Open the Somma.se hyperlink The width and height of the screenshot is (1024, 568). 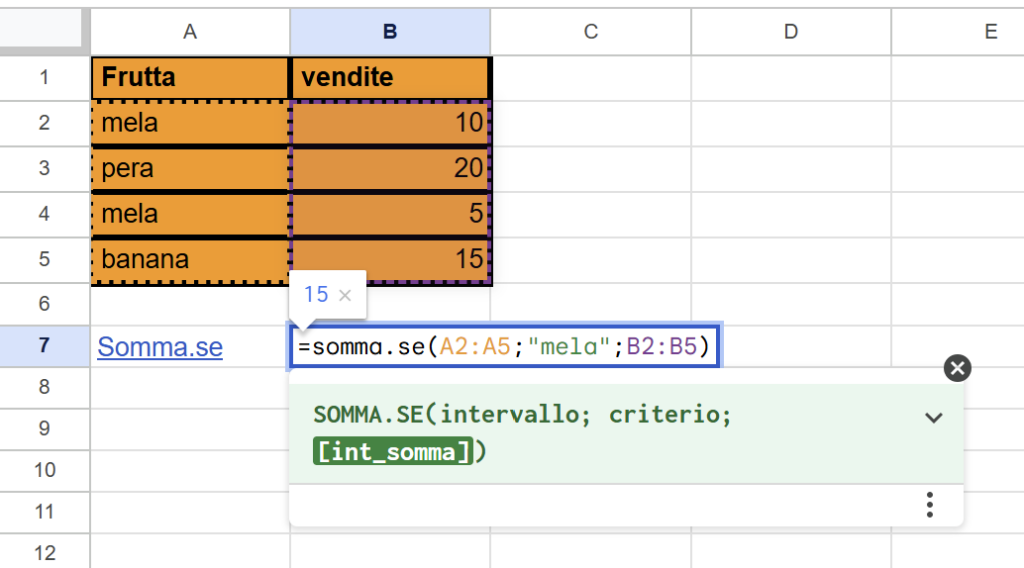(x=160, y=347)
